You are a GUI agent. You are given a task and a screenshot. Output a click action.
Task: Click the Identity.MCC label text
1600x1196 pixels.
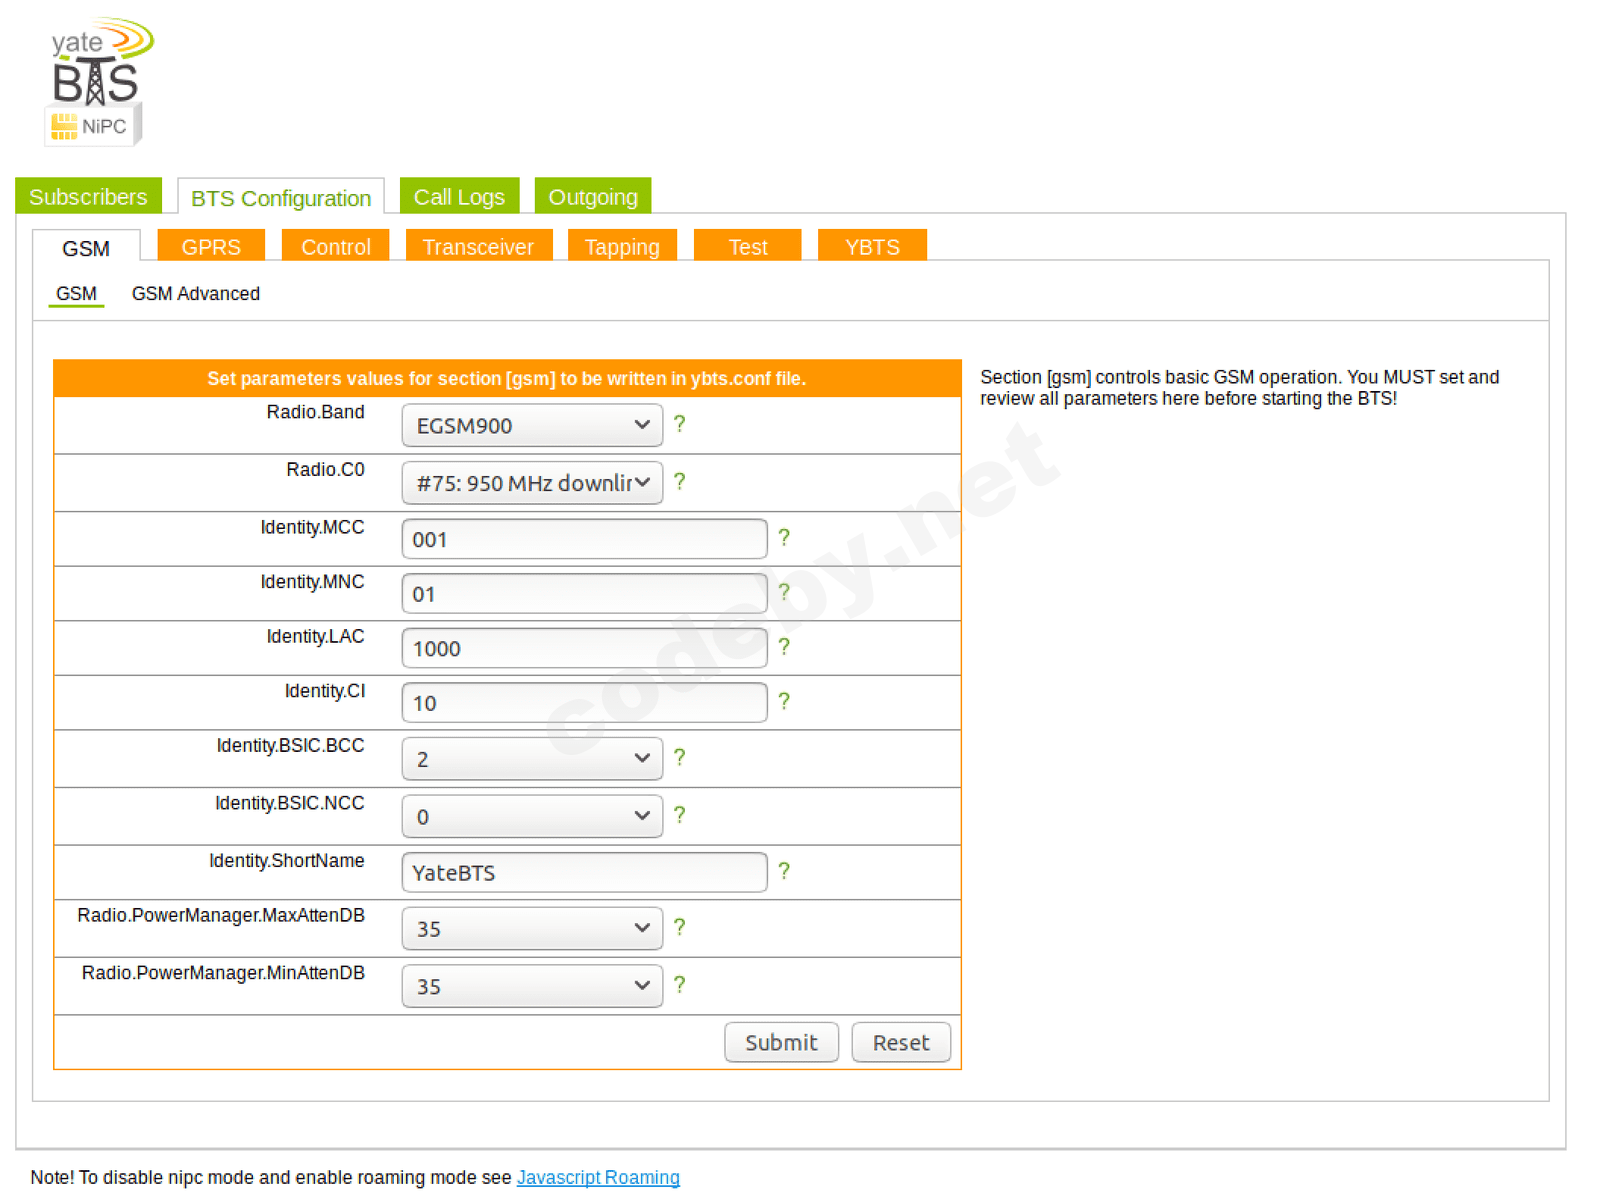click(x=312, y=527)
